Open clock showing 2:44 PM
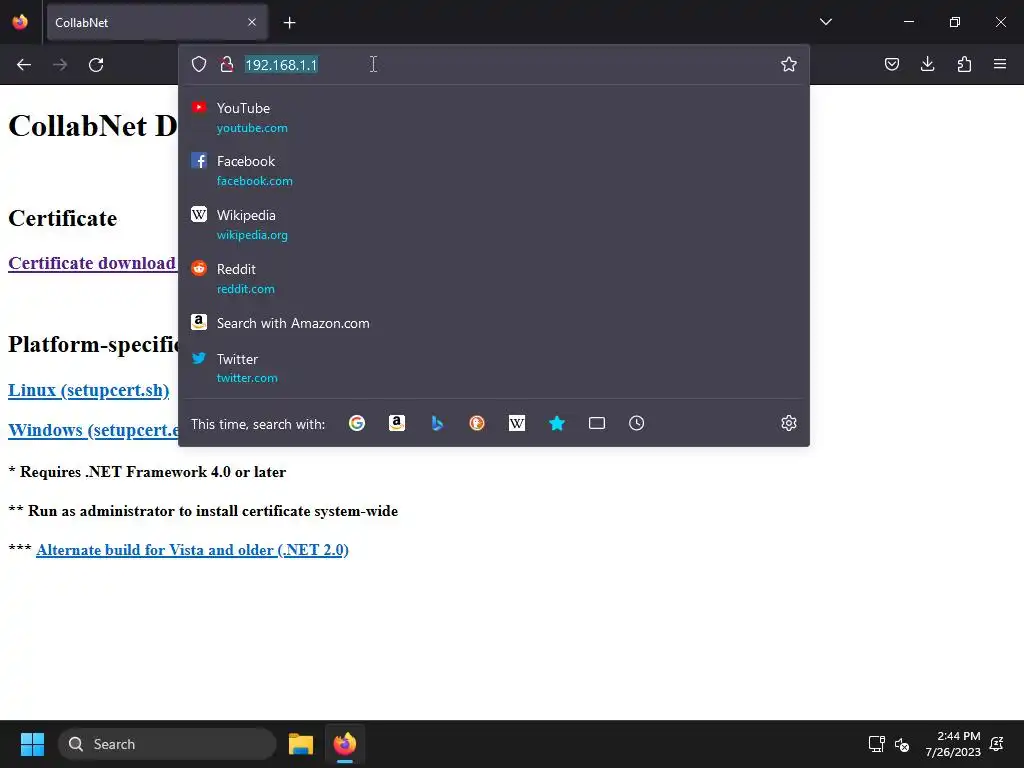1024x768 pixels. click(x=953, y=744)
